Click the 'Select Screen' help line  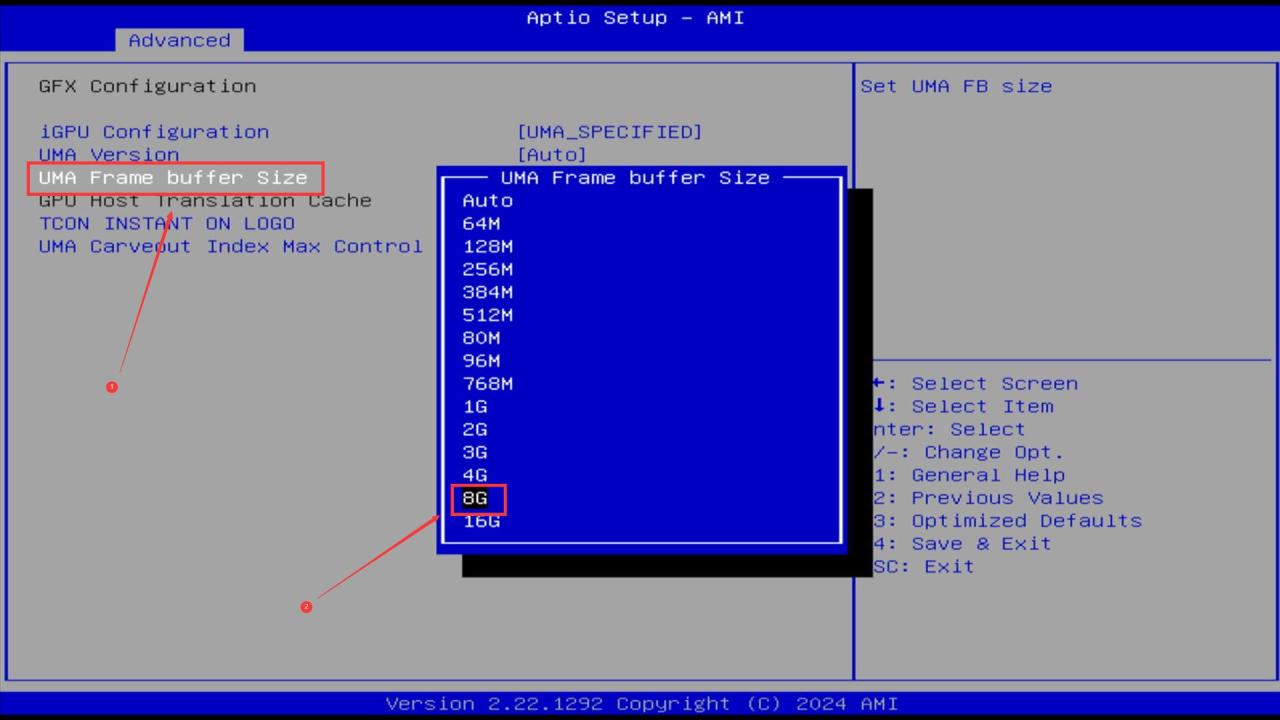pyautogui.click(x=975, y=384)
